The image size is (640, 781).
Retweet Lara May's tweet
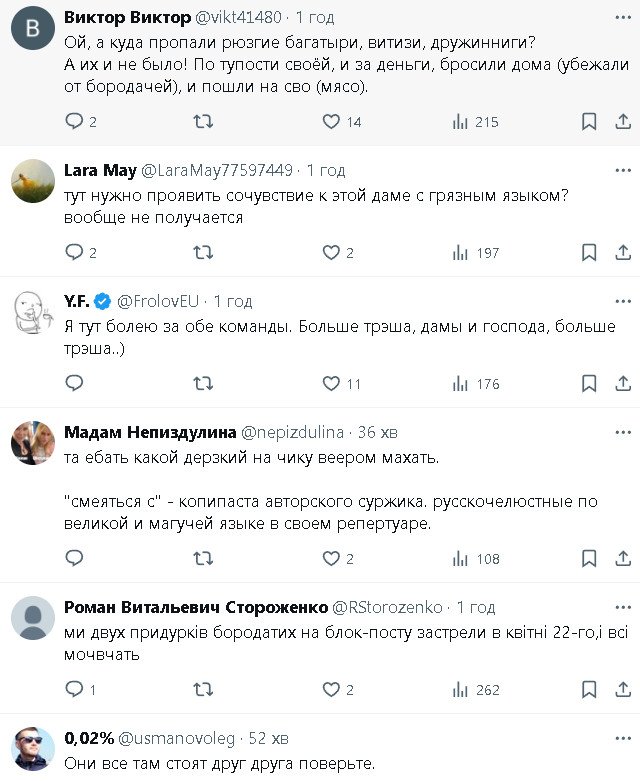tap(203, 253)
